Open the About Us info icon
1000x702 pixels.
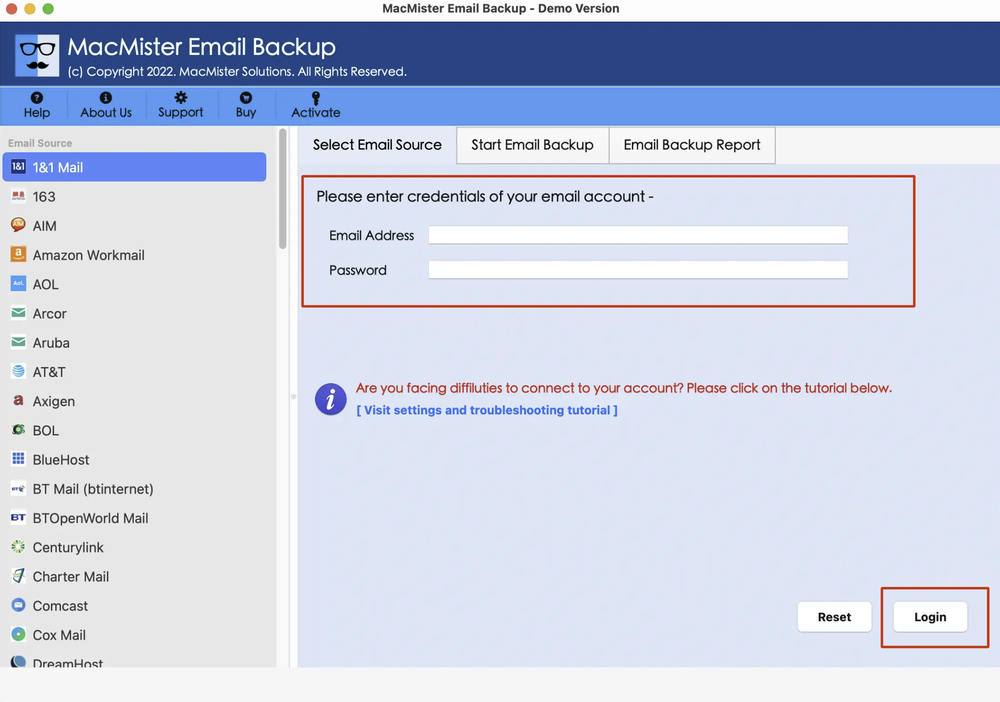coord(106,98)
